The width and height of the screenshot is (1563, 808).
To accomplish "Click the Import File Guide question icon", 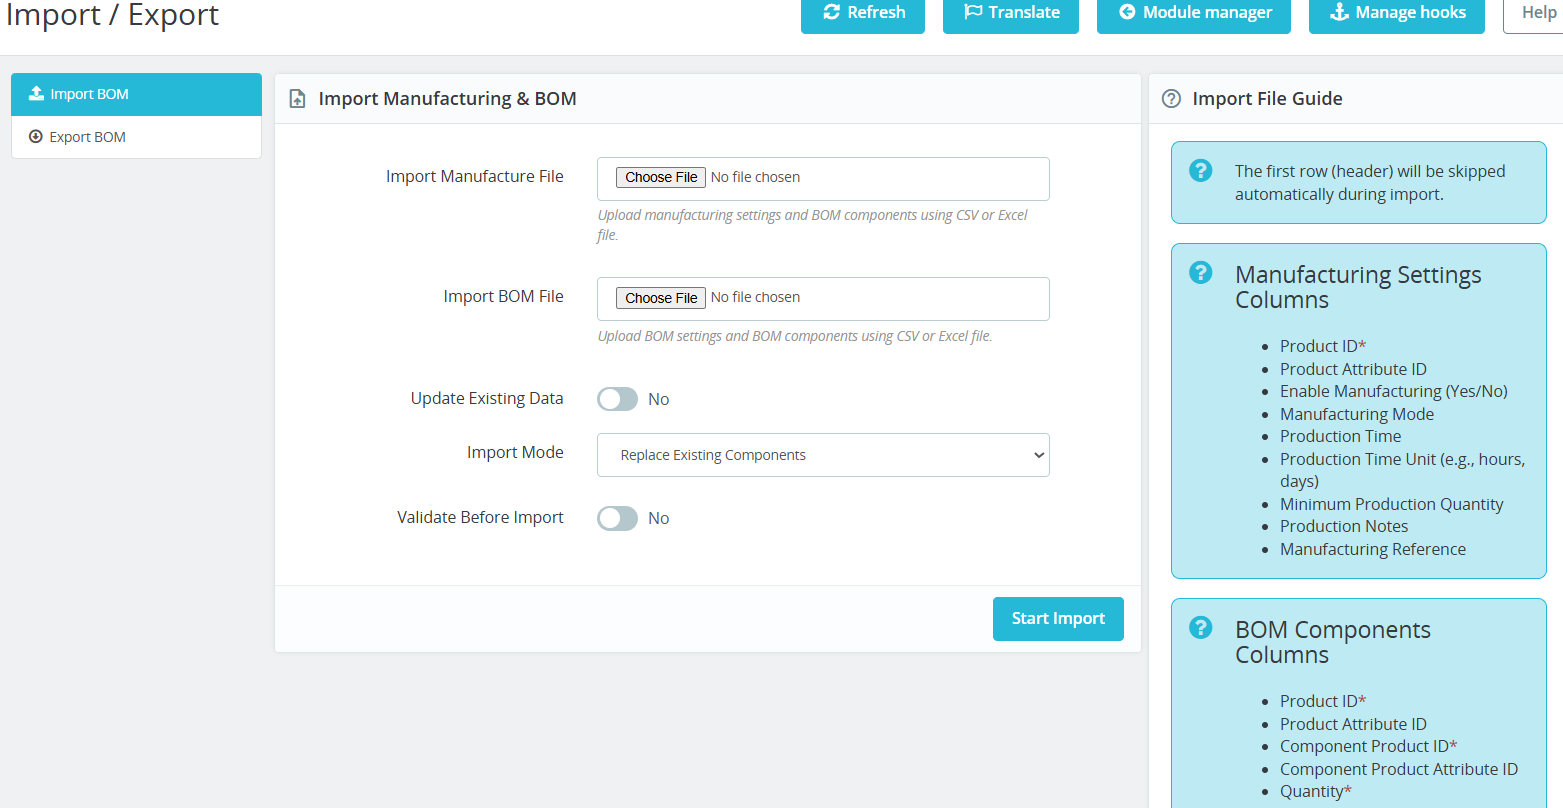I will click(1171, 99).
